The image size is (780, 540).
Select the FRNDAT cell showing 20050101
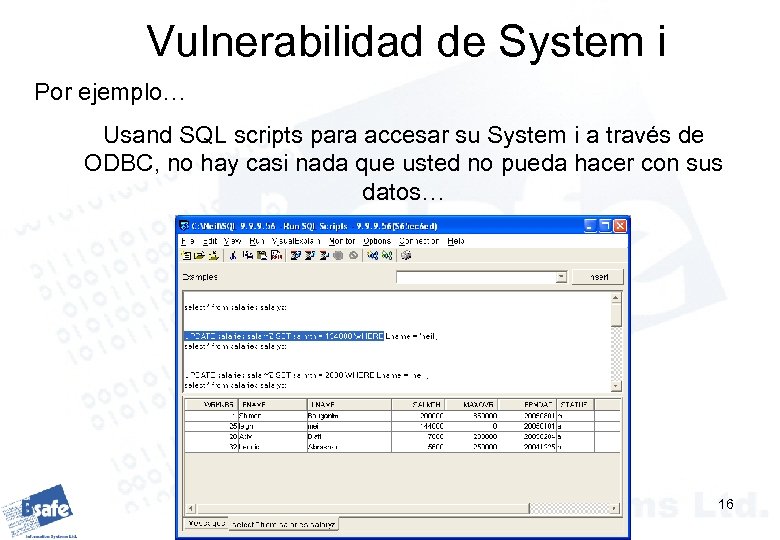[x=527, y=426]
